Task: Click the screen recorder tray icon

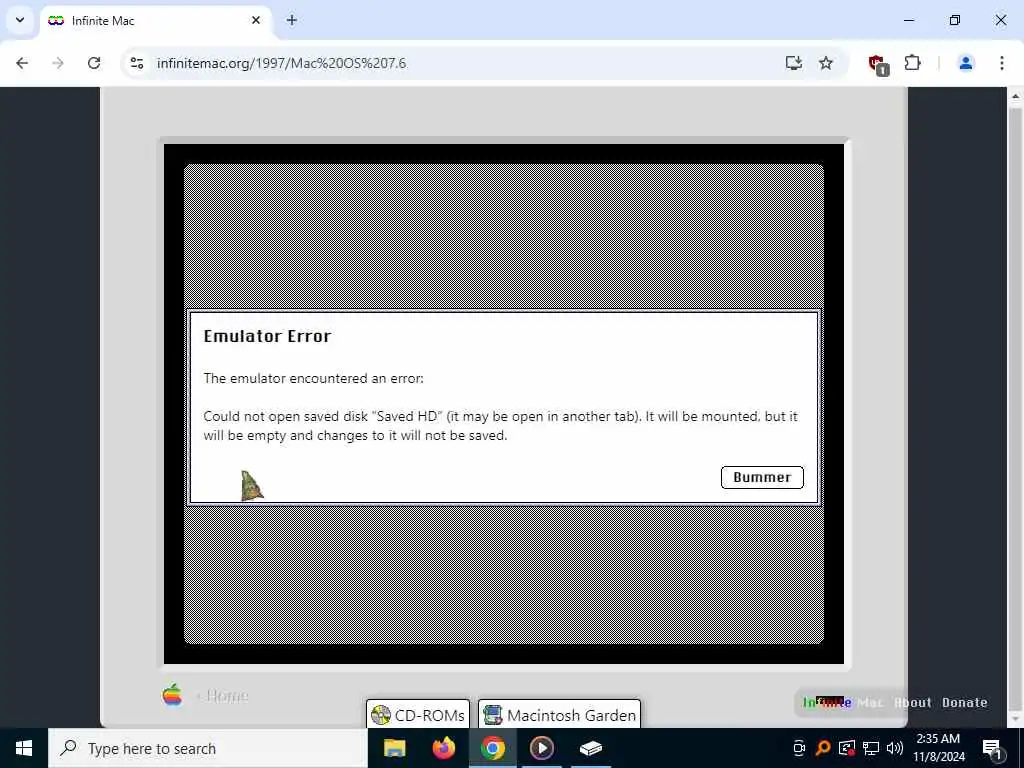Action: click(846, 748)
